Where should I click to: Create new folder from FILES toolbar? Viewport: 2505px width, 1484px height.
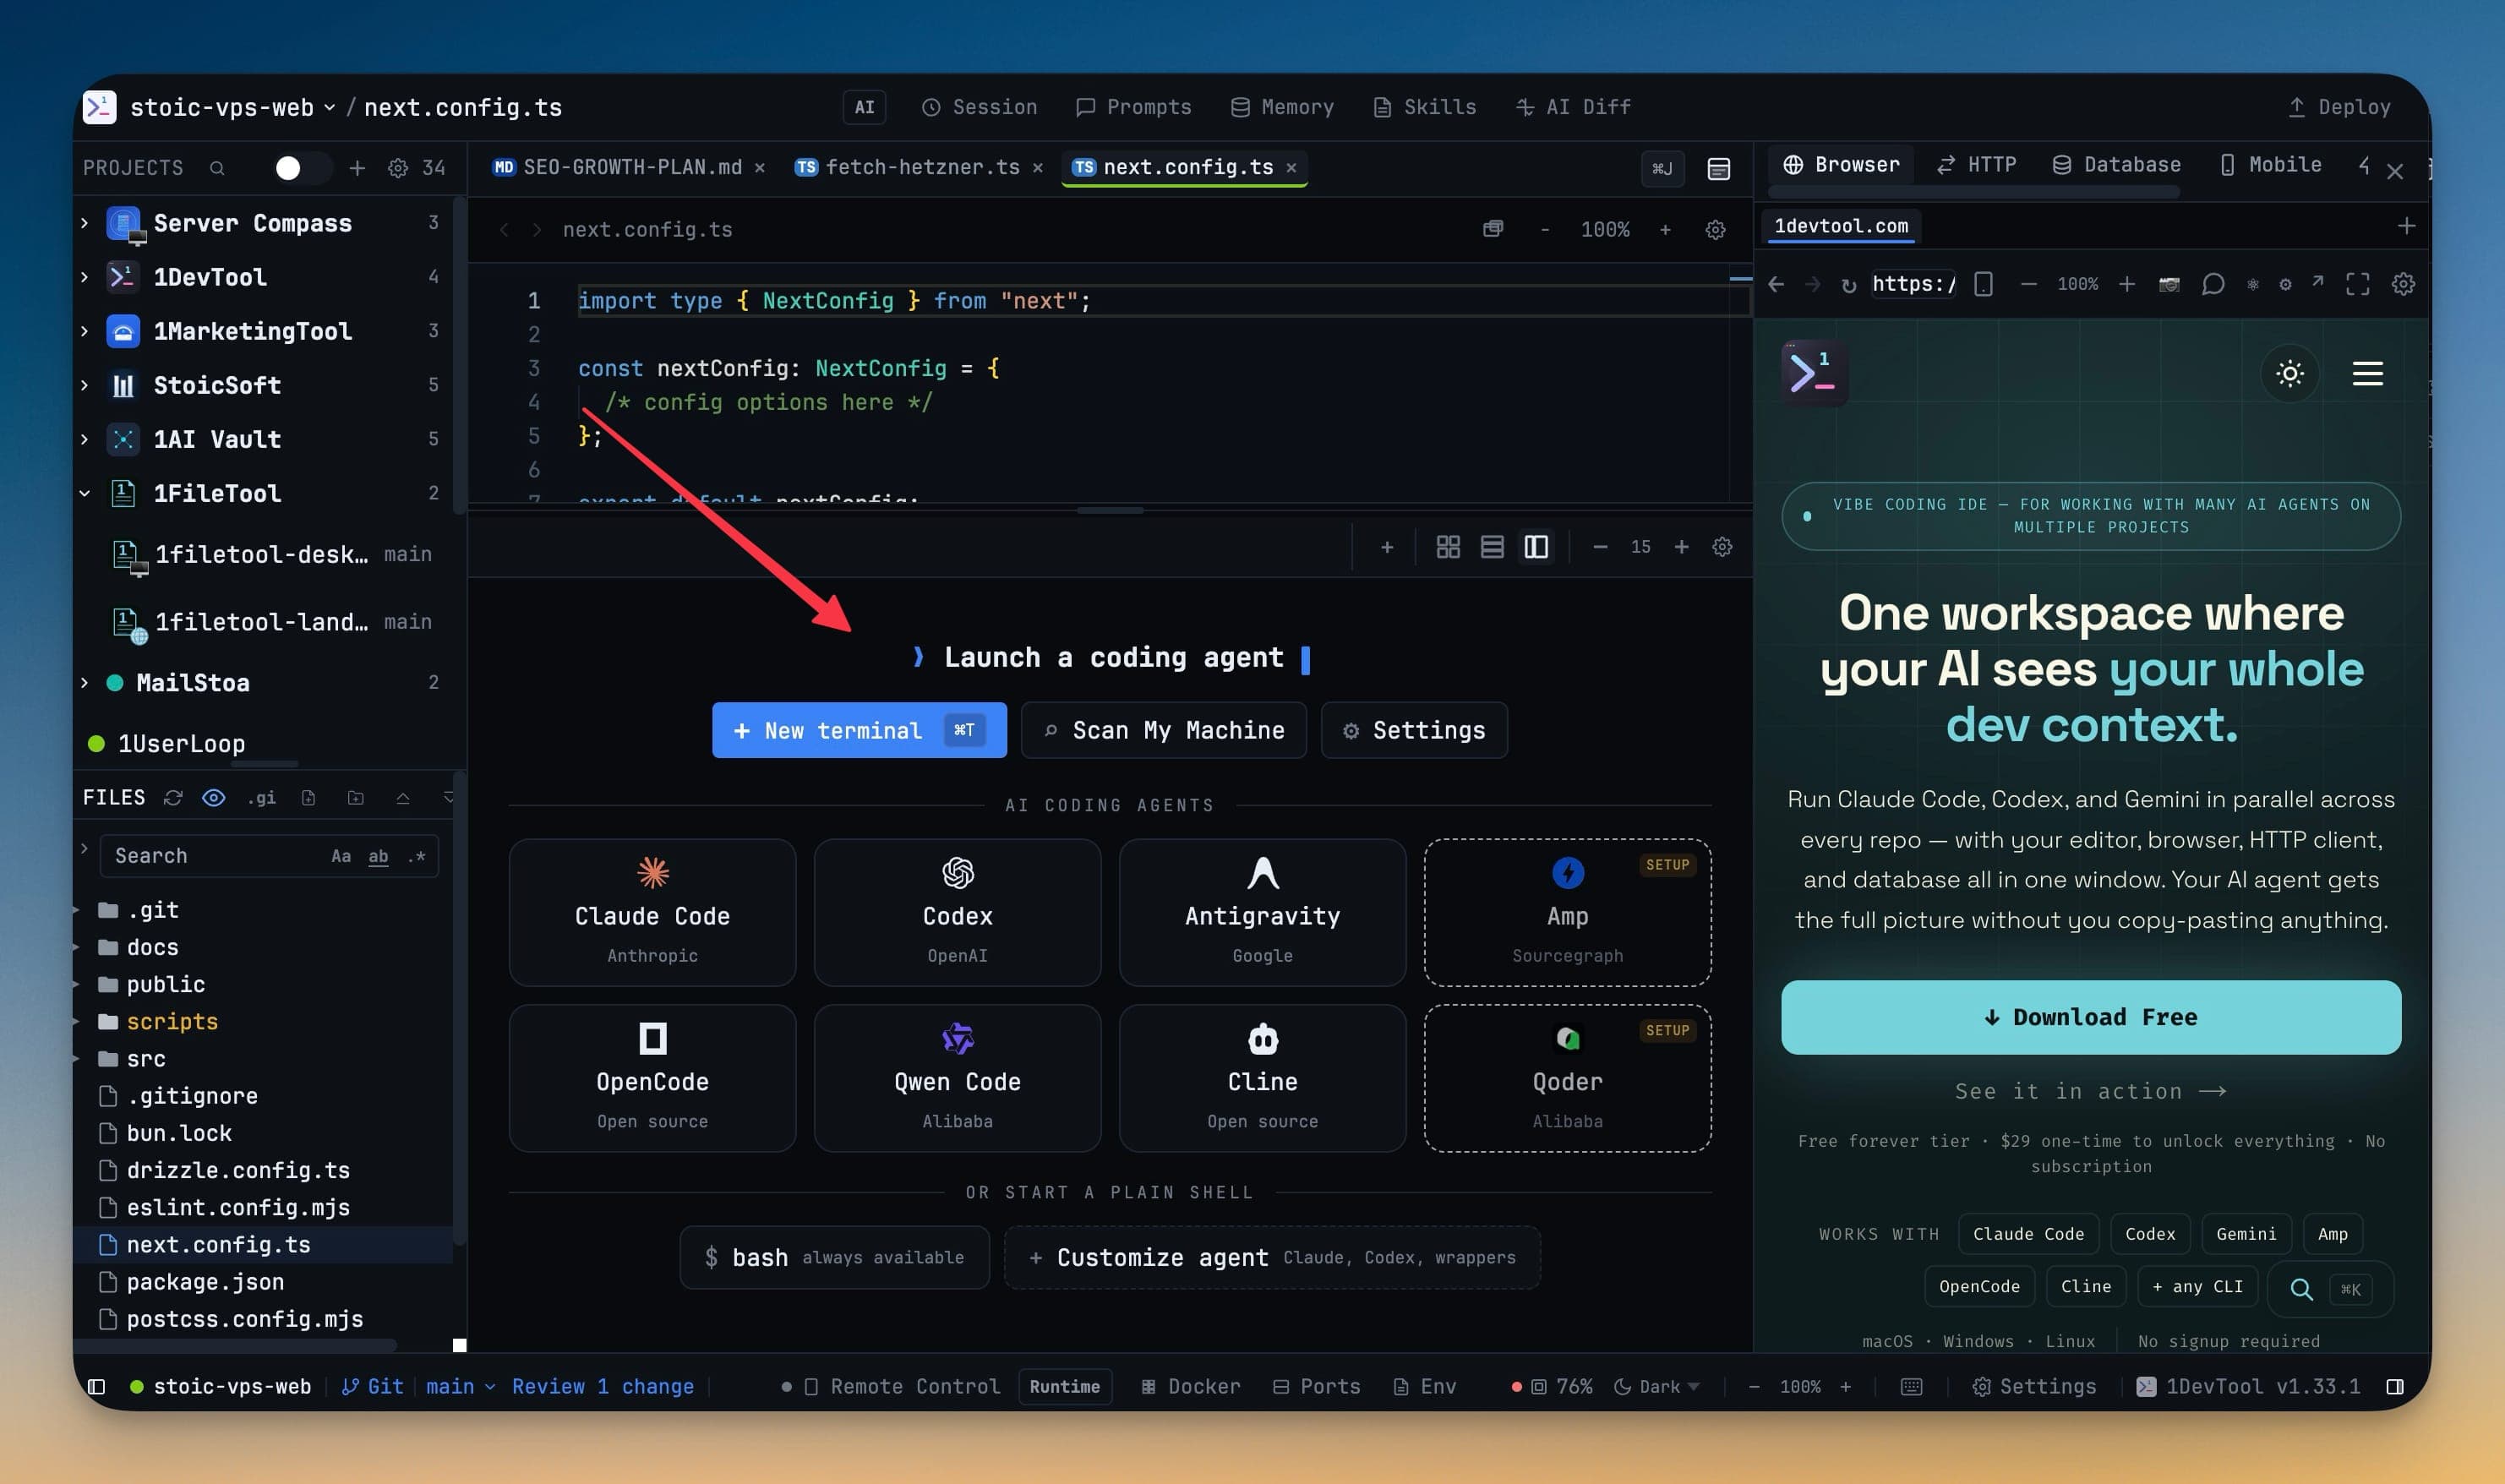pyautogui.click(x=356, y=797)
